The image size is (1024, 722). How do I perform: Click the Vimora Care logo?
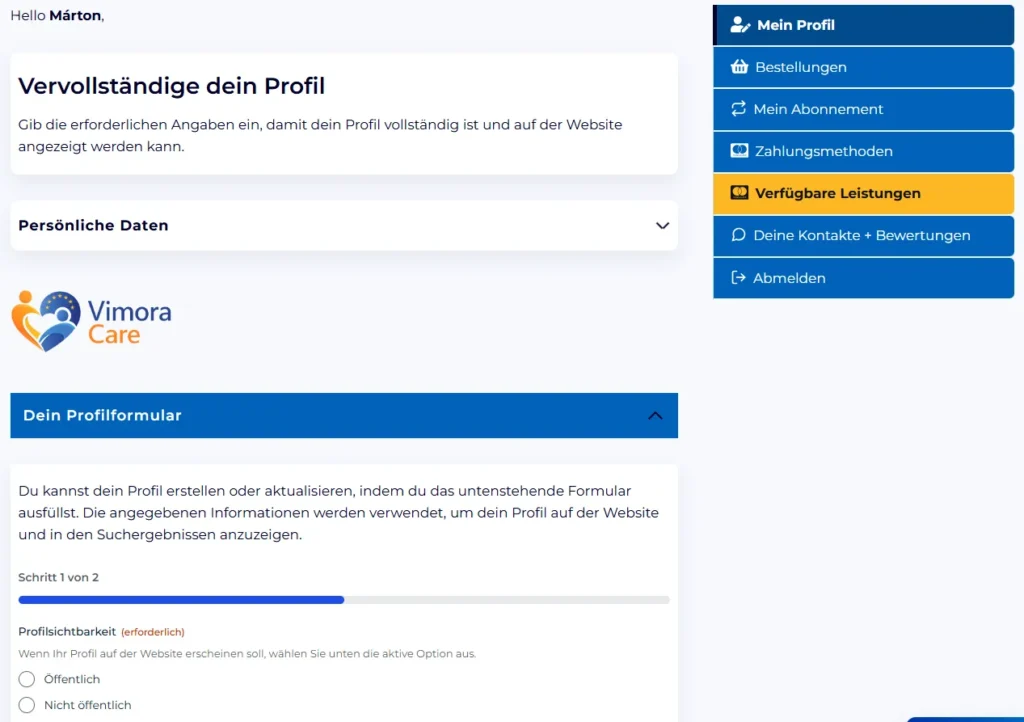tap(91, 321)
